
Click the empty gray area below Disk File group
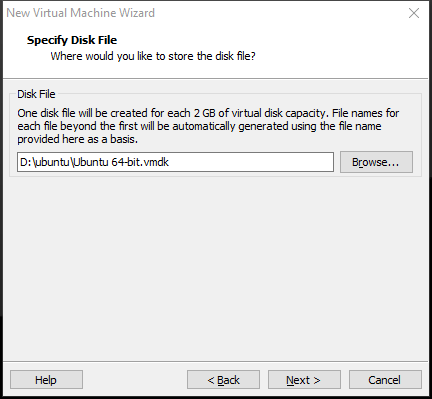215,267
